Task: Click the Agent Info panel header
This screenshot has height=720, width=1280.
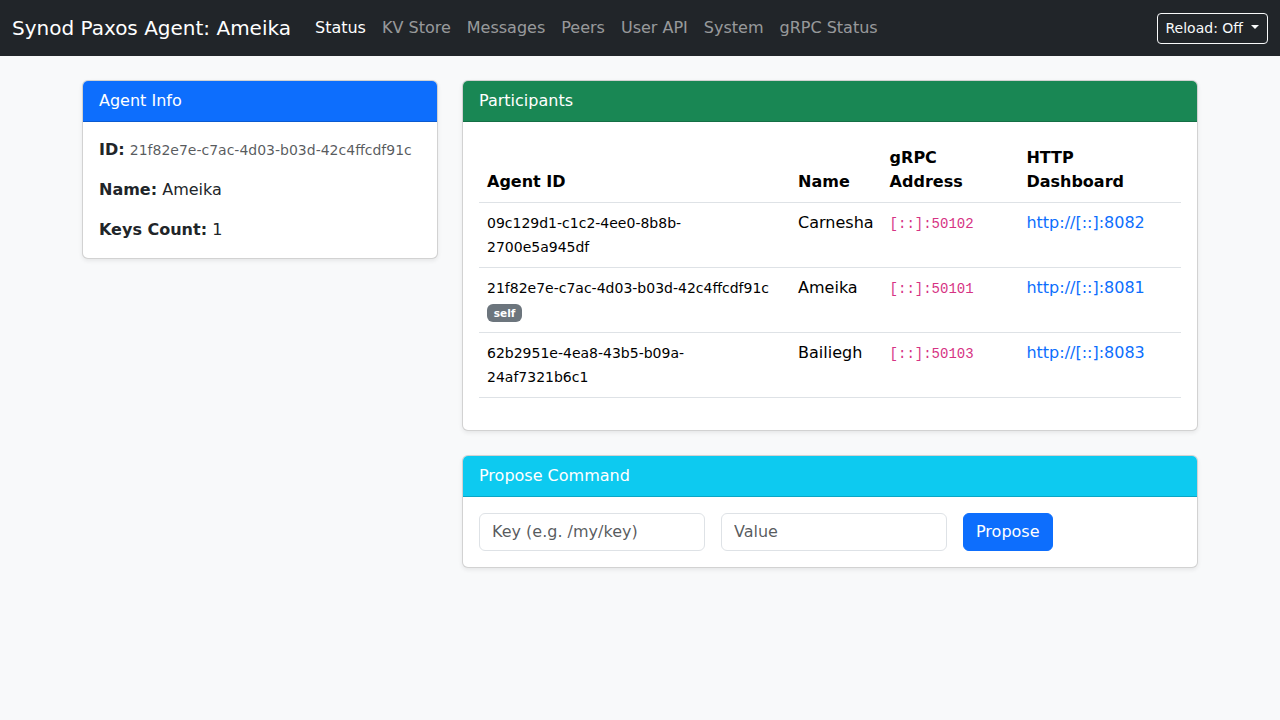Action: [140, 101]
